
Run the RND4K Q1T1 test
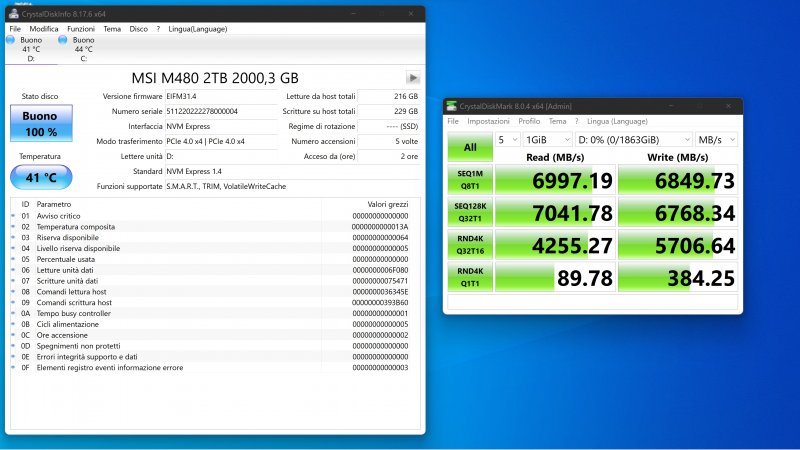click(470, 277)
